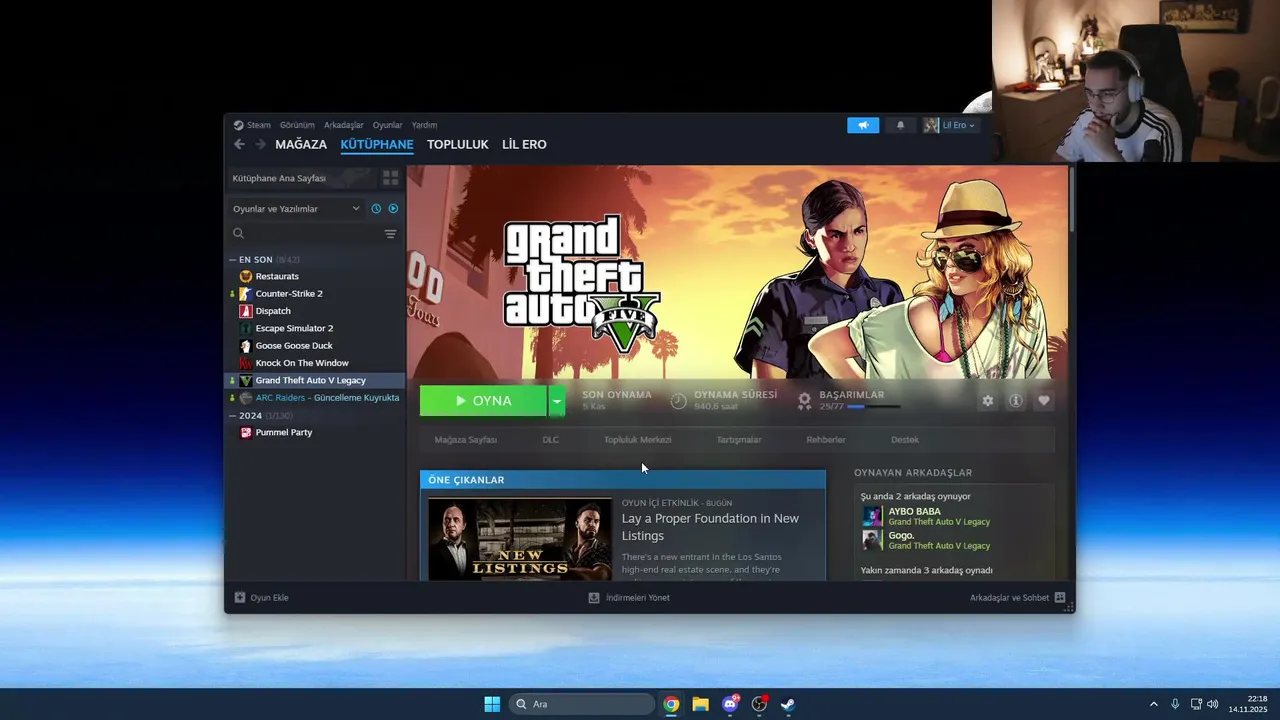Click Pummel Party game icon
1280x720 pixels.
[x=246, y=432]
